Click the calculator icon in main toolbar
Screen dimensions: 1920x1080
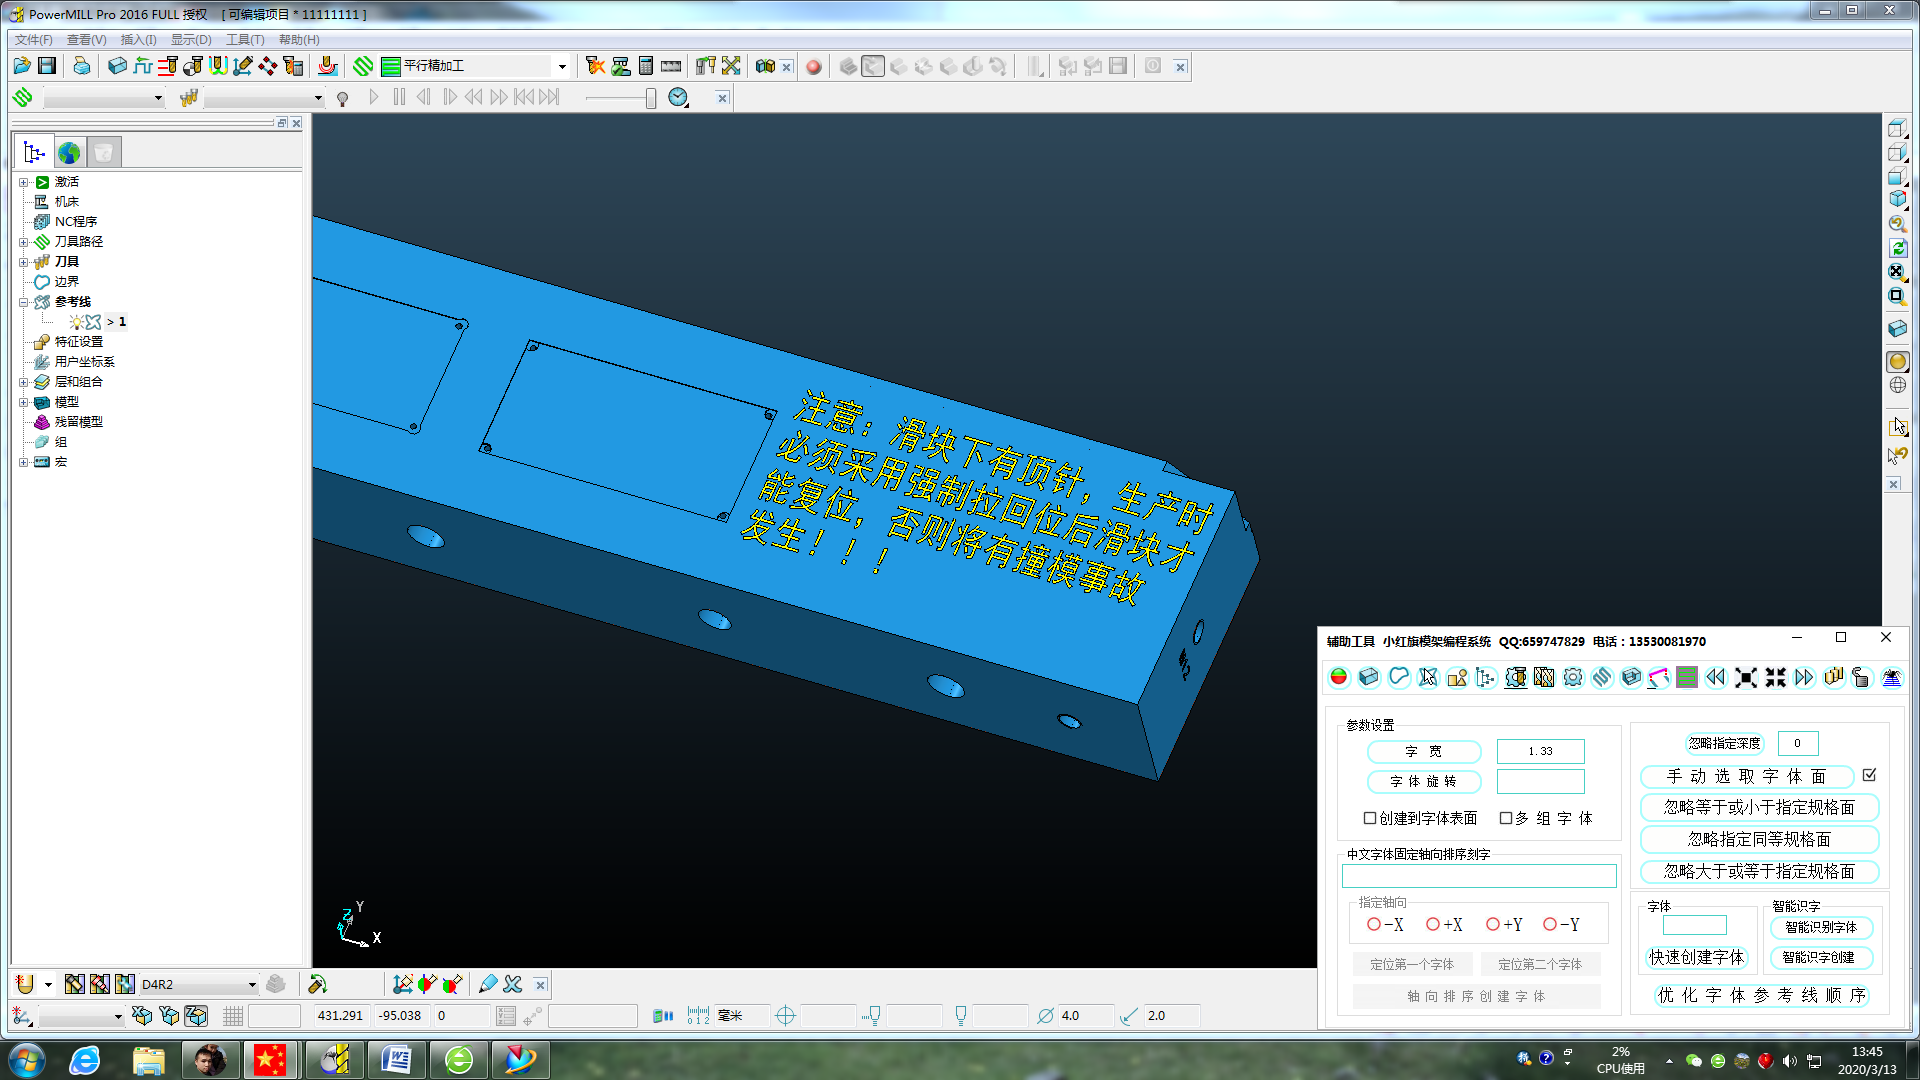(646, 66)
